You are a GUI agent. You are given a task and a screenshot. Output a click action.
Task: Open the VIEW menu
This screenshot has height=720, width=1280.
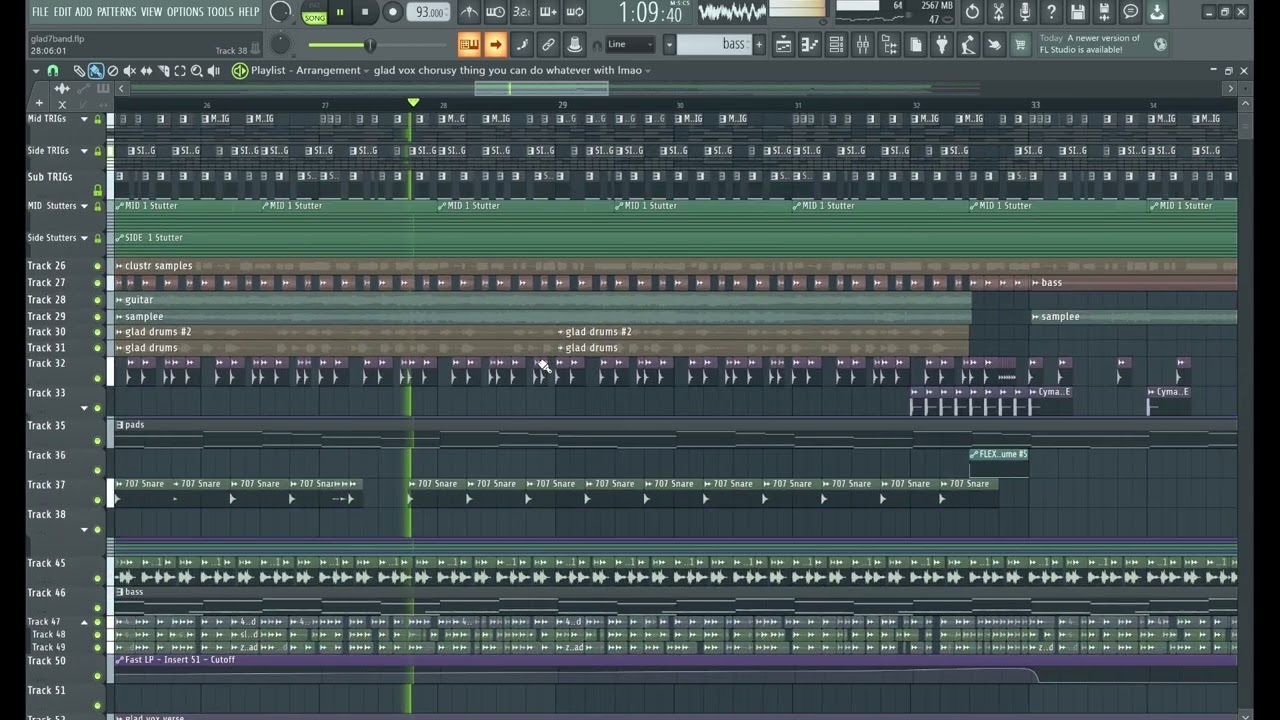(151, 12)
